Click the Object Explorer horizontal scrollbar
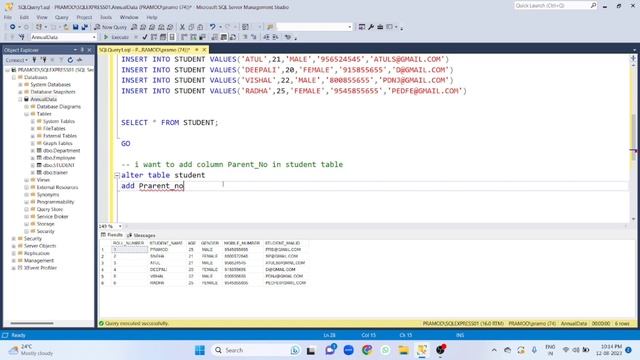This screenshot has width=640, height=360. [32, 323]
